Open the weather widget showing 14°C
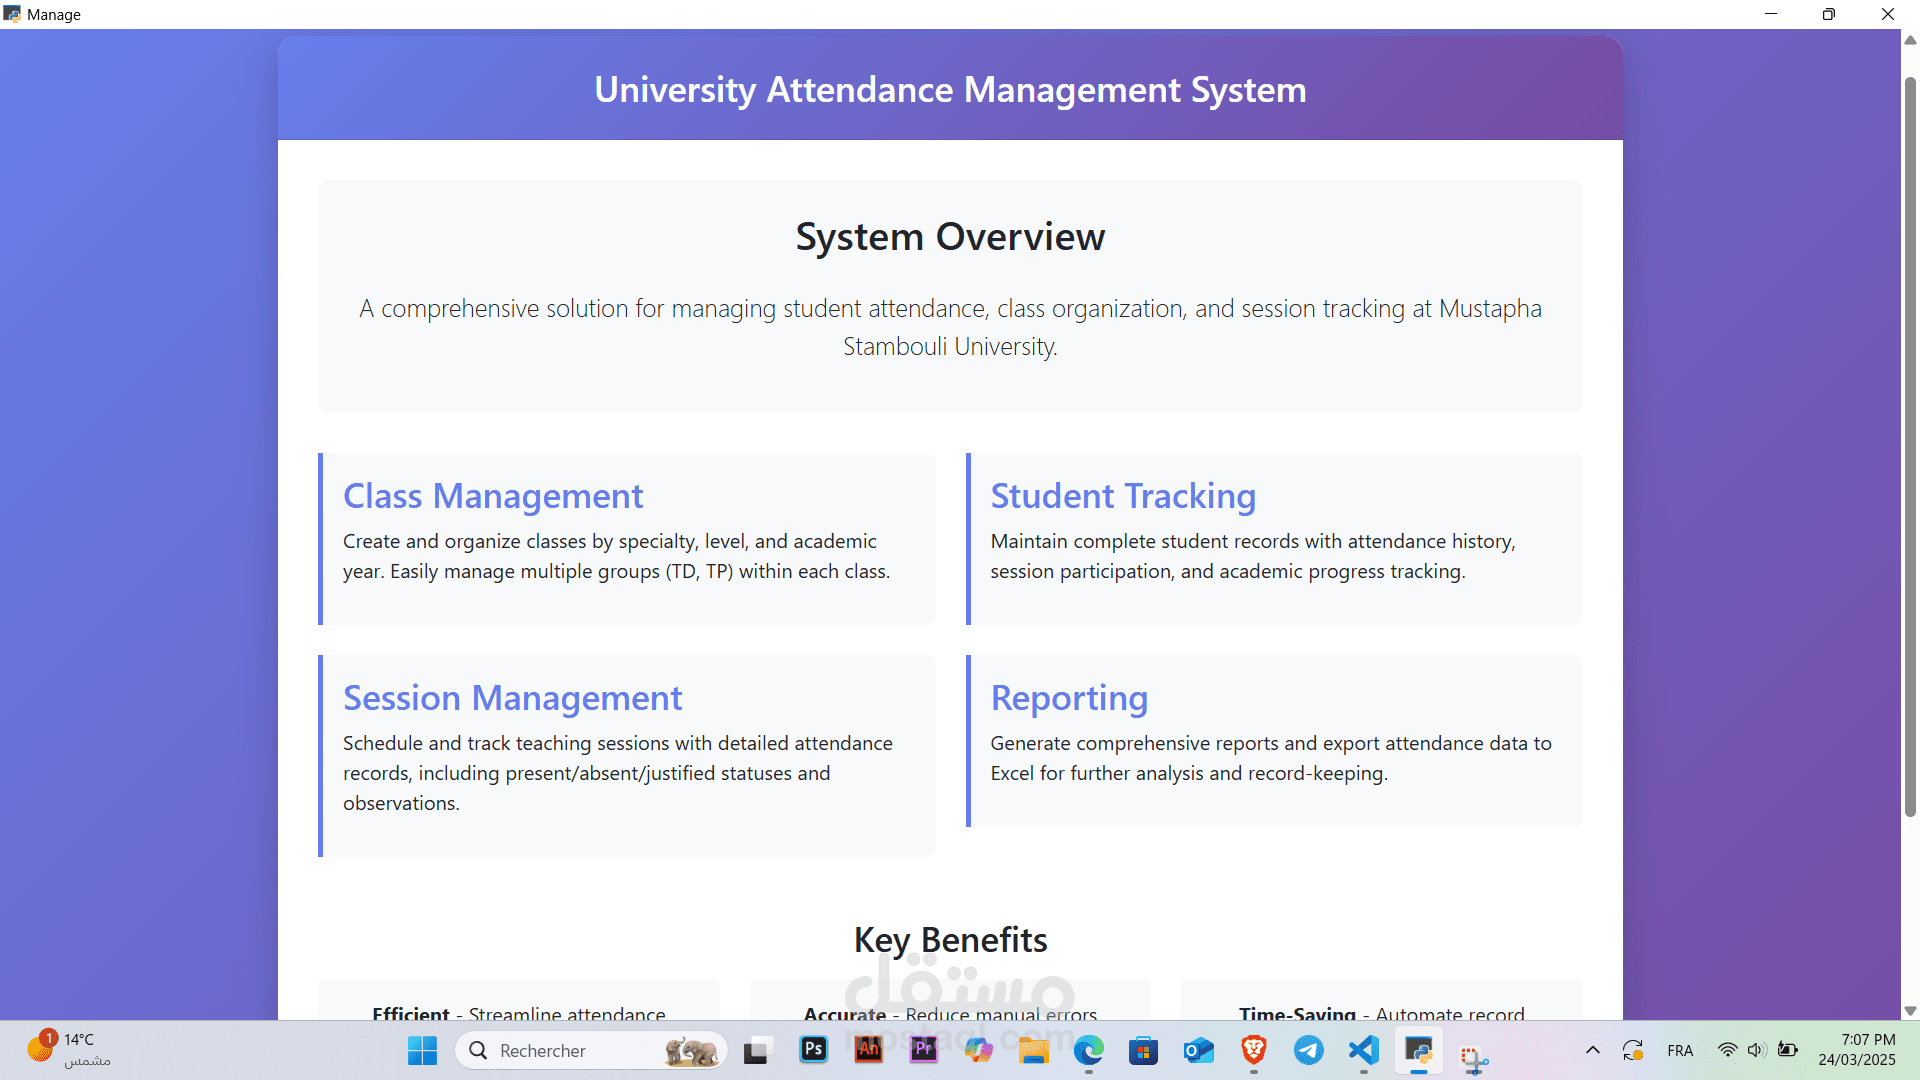The width and height of the screenshot is (1920, 1080). click(70, 1050)
